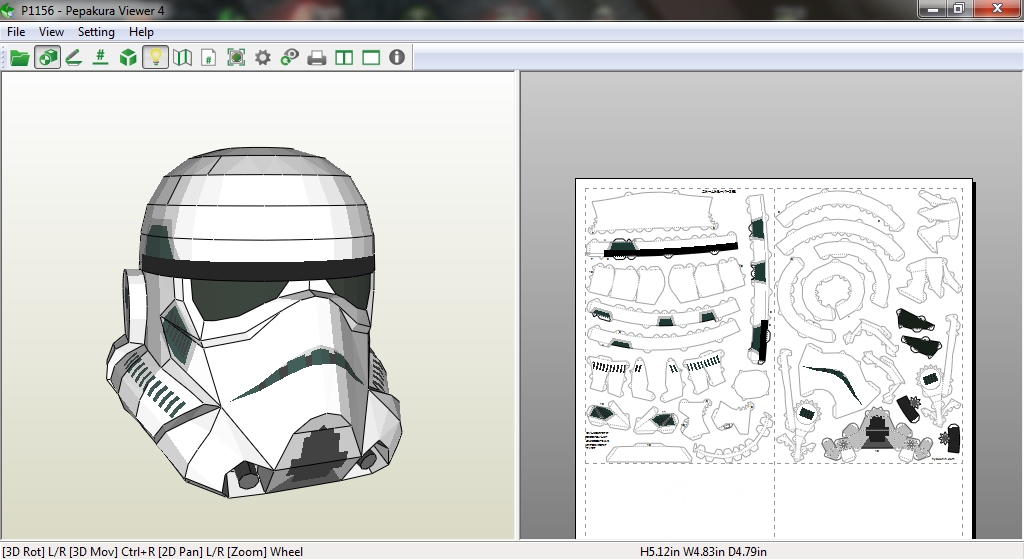Open the View menu
The image size is (1024, 560).
tap(51, 32)
